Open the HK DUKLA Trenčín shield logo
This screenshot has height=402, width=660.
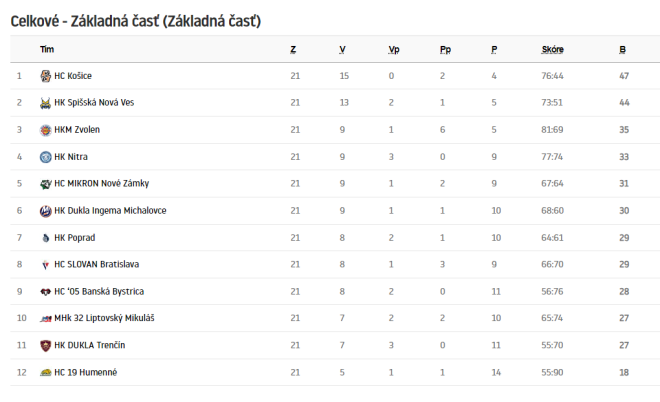(x=45, y=345)
